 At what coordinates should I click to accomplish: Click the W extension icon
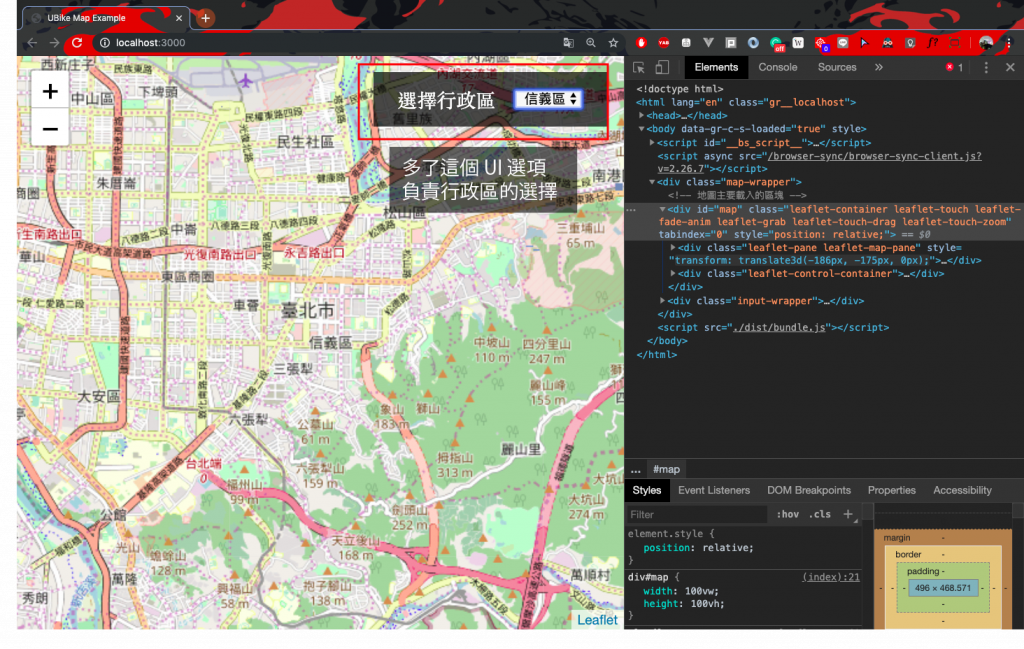(x=798, y=42)
